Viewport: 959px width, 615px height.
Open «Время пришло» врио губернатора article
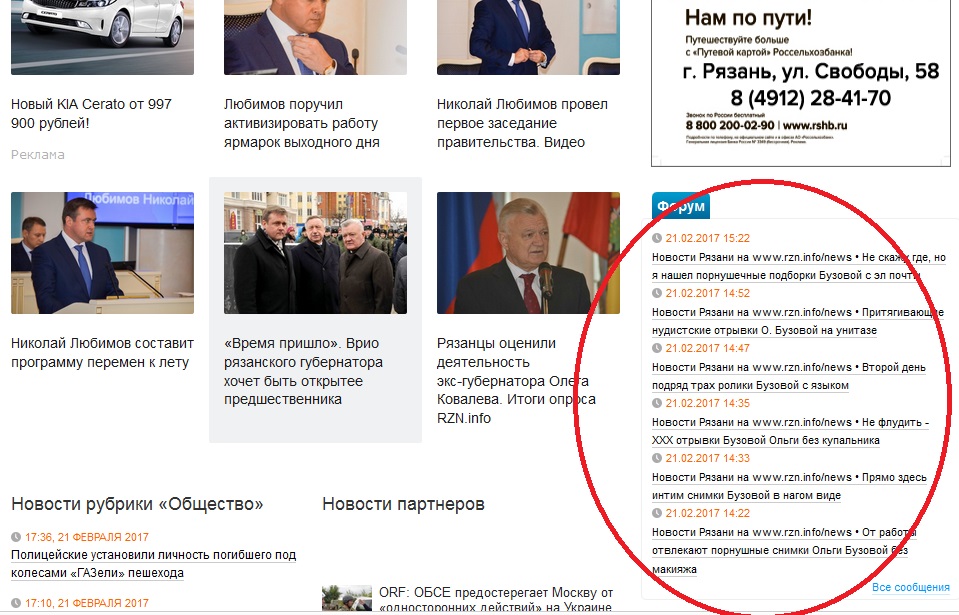pos(303,371)
